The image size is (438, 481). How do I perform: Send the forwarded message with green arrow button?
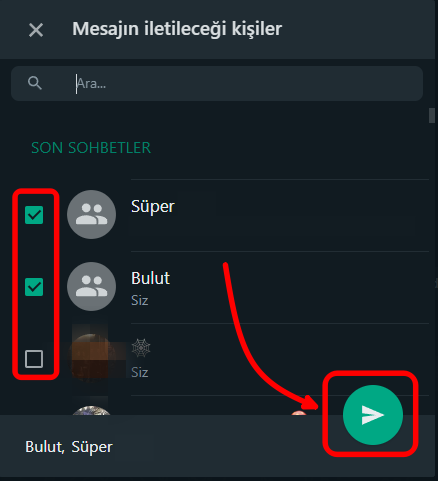pos(373,415)
